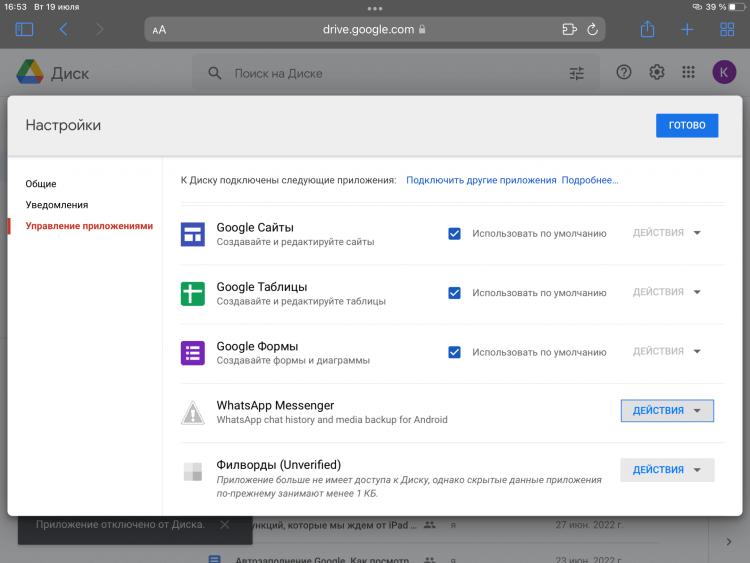The height and width of the screenshot is (563, 750).
Task: Click the Филворды (Unverified) title
Action: [278, 464]
